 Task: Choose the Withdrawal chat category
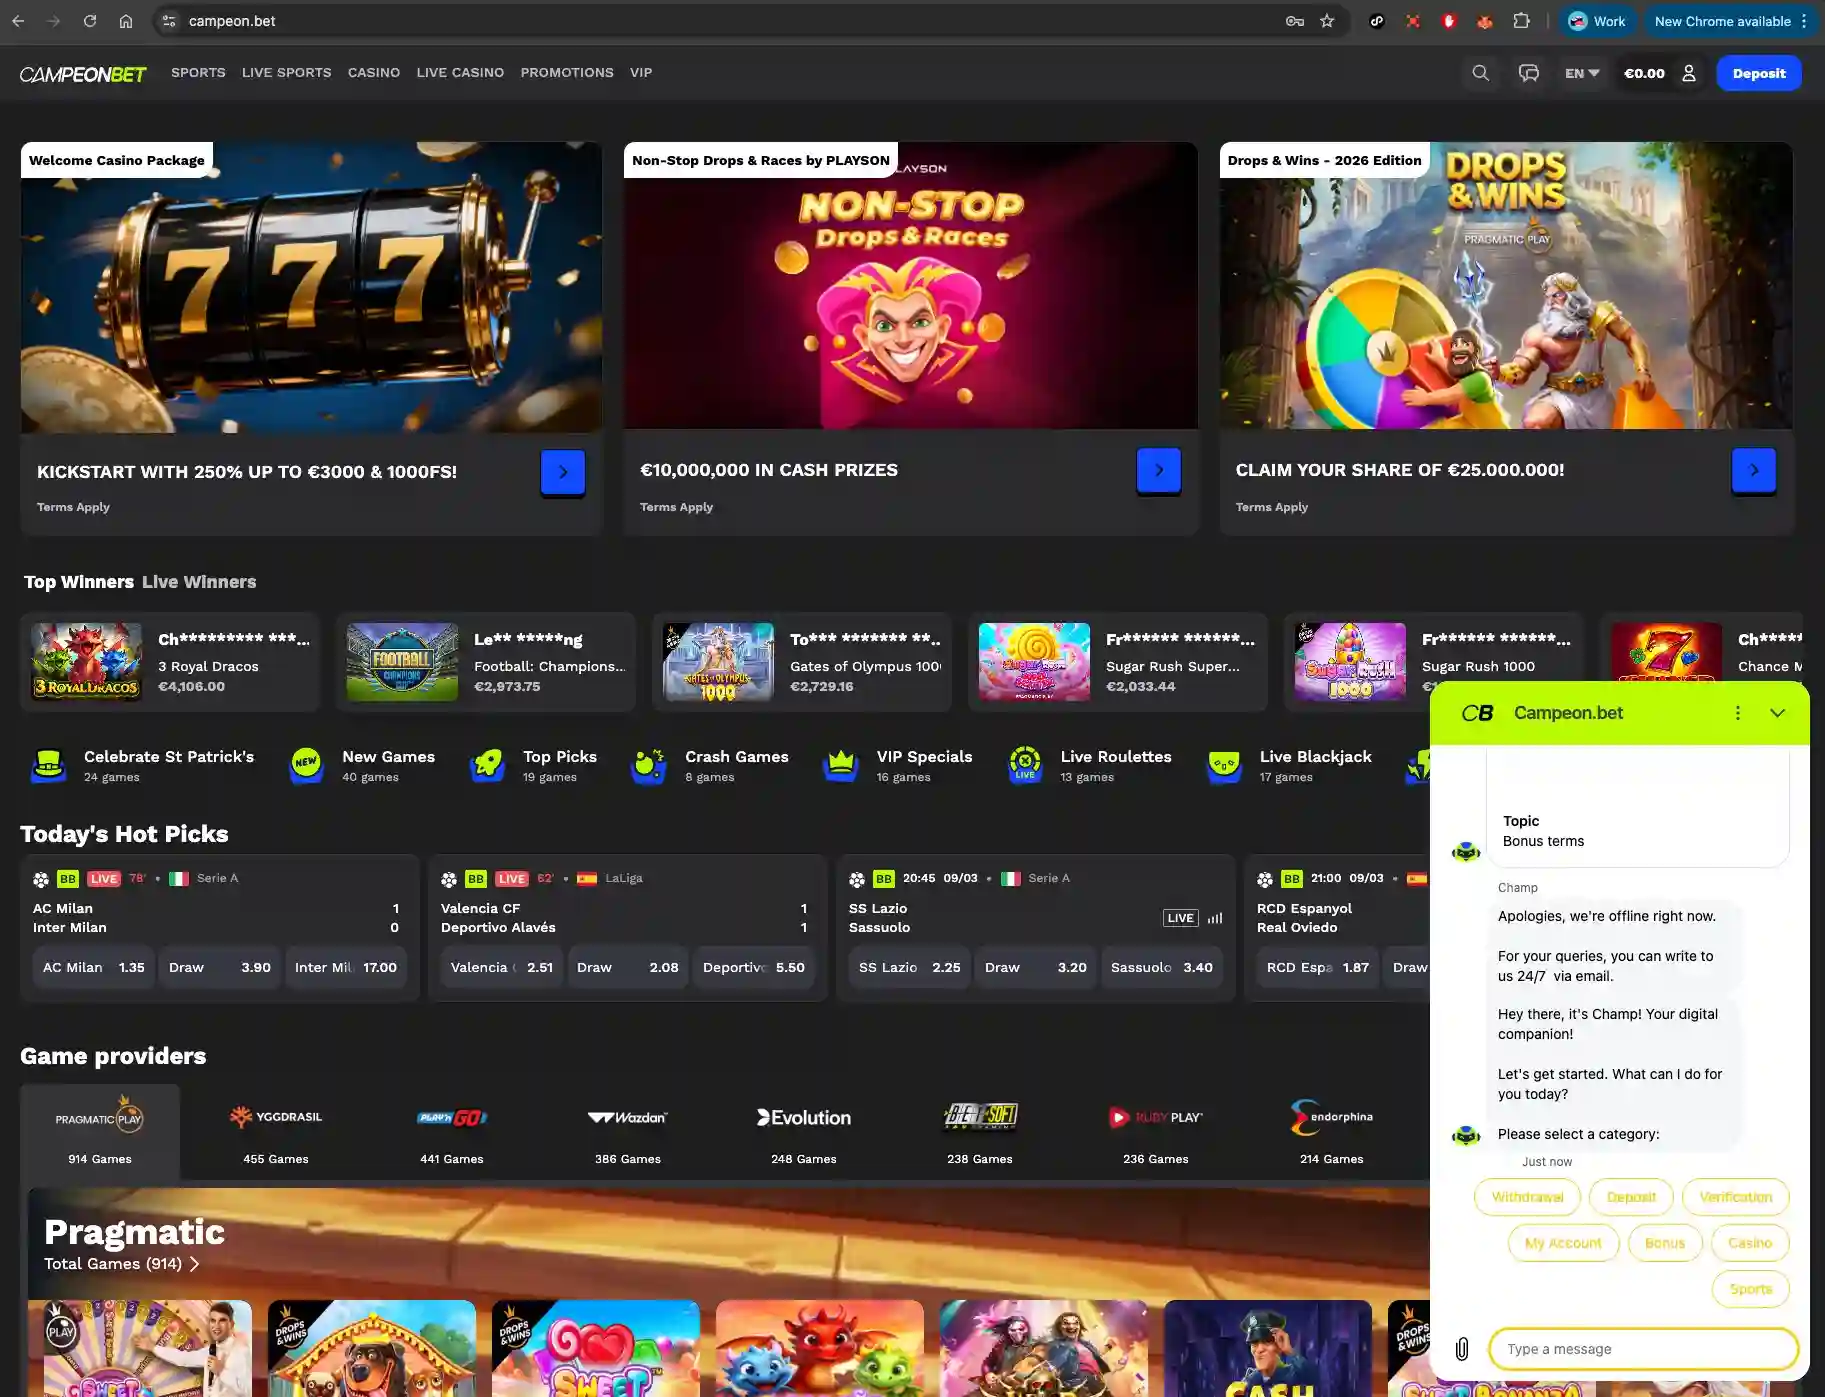(1527, 1197)
